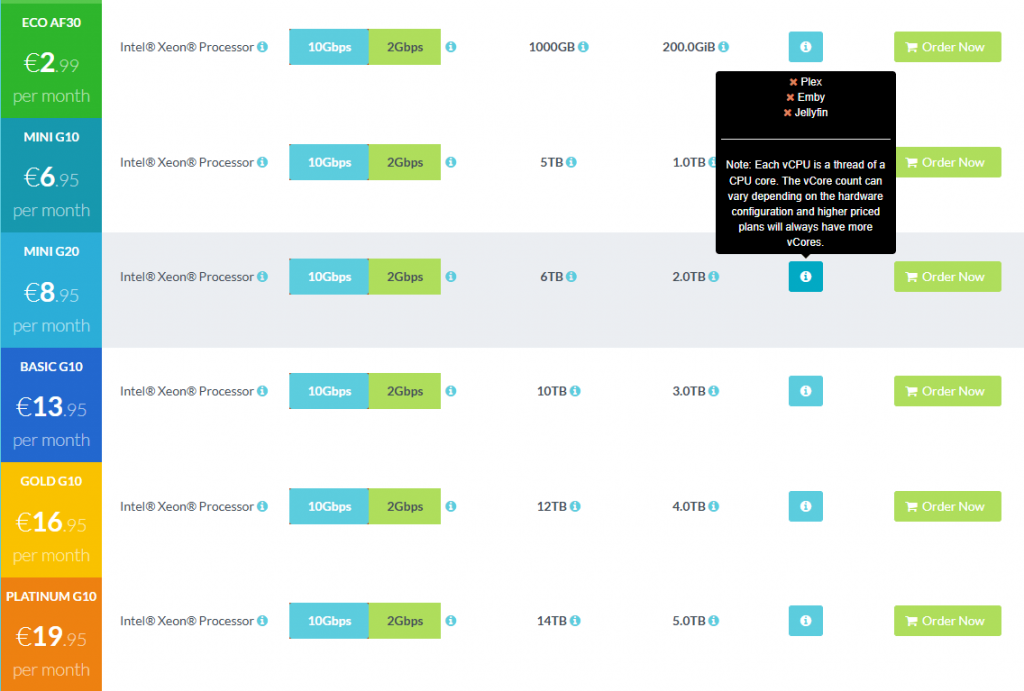Click the 14TB traffic value
Image resolution: width=1024 pixels, height=691 pixels.
[x=552, y=620]
